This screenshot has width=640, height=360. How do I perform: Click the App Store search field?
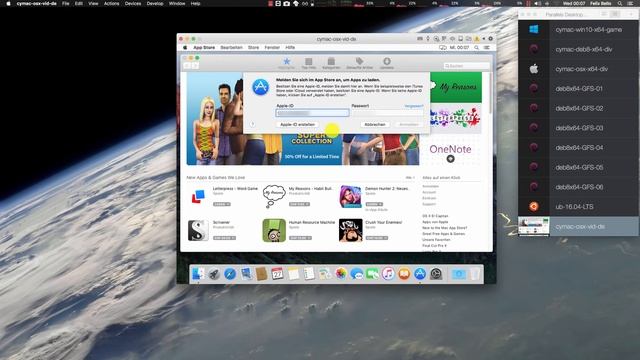click(x=467, y=66)
